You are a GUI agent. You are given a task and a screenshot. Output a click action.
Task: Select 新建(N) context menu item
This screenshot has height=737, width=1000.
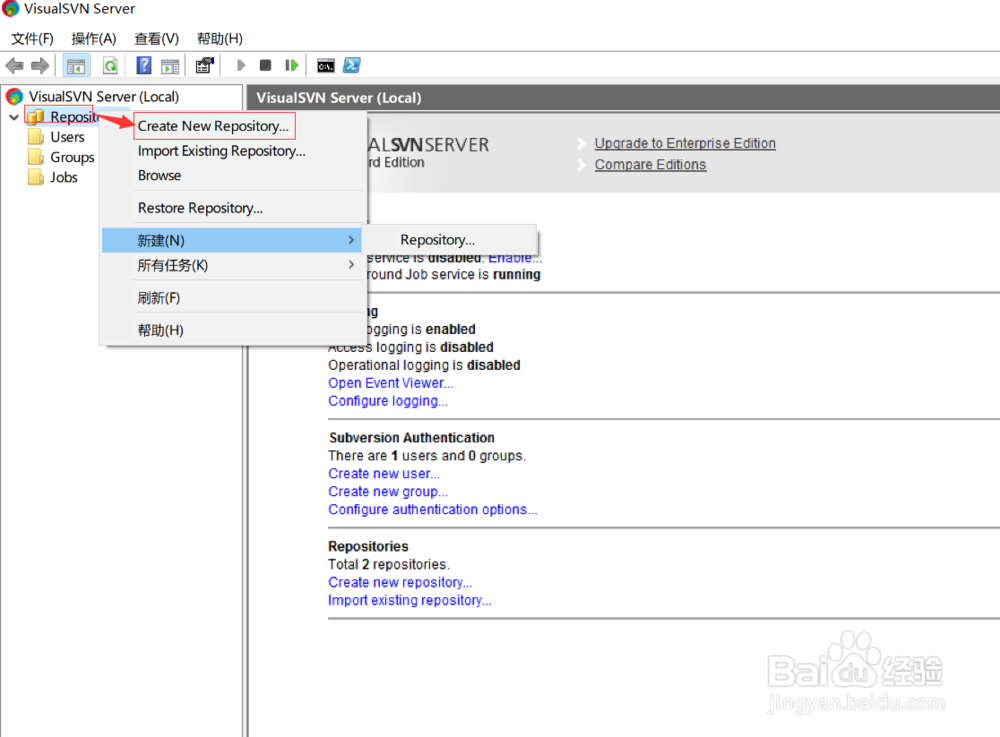pyautogui.click(x=232, y=240)
